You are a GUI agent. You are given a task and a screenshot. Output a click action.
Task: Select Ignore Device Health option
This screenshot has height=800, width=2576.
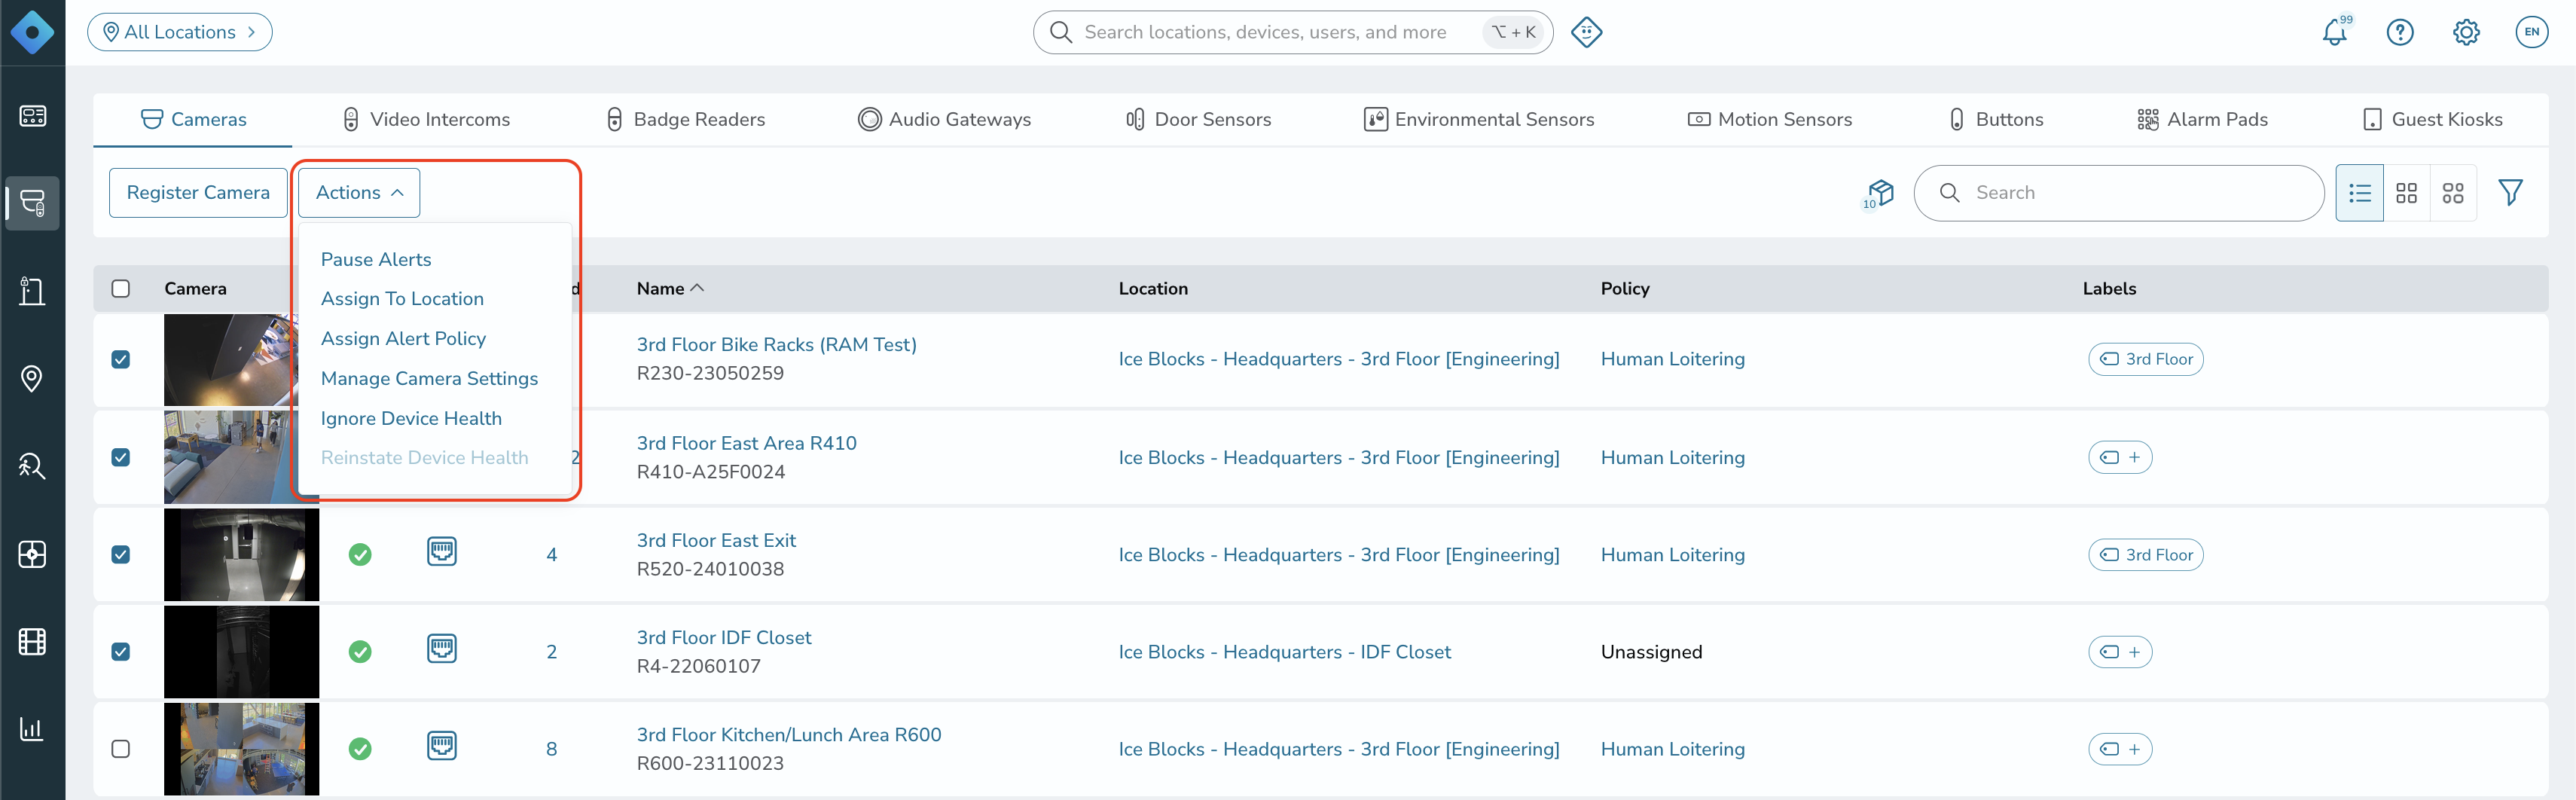coord(411,418)
